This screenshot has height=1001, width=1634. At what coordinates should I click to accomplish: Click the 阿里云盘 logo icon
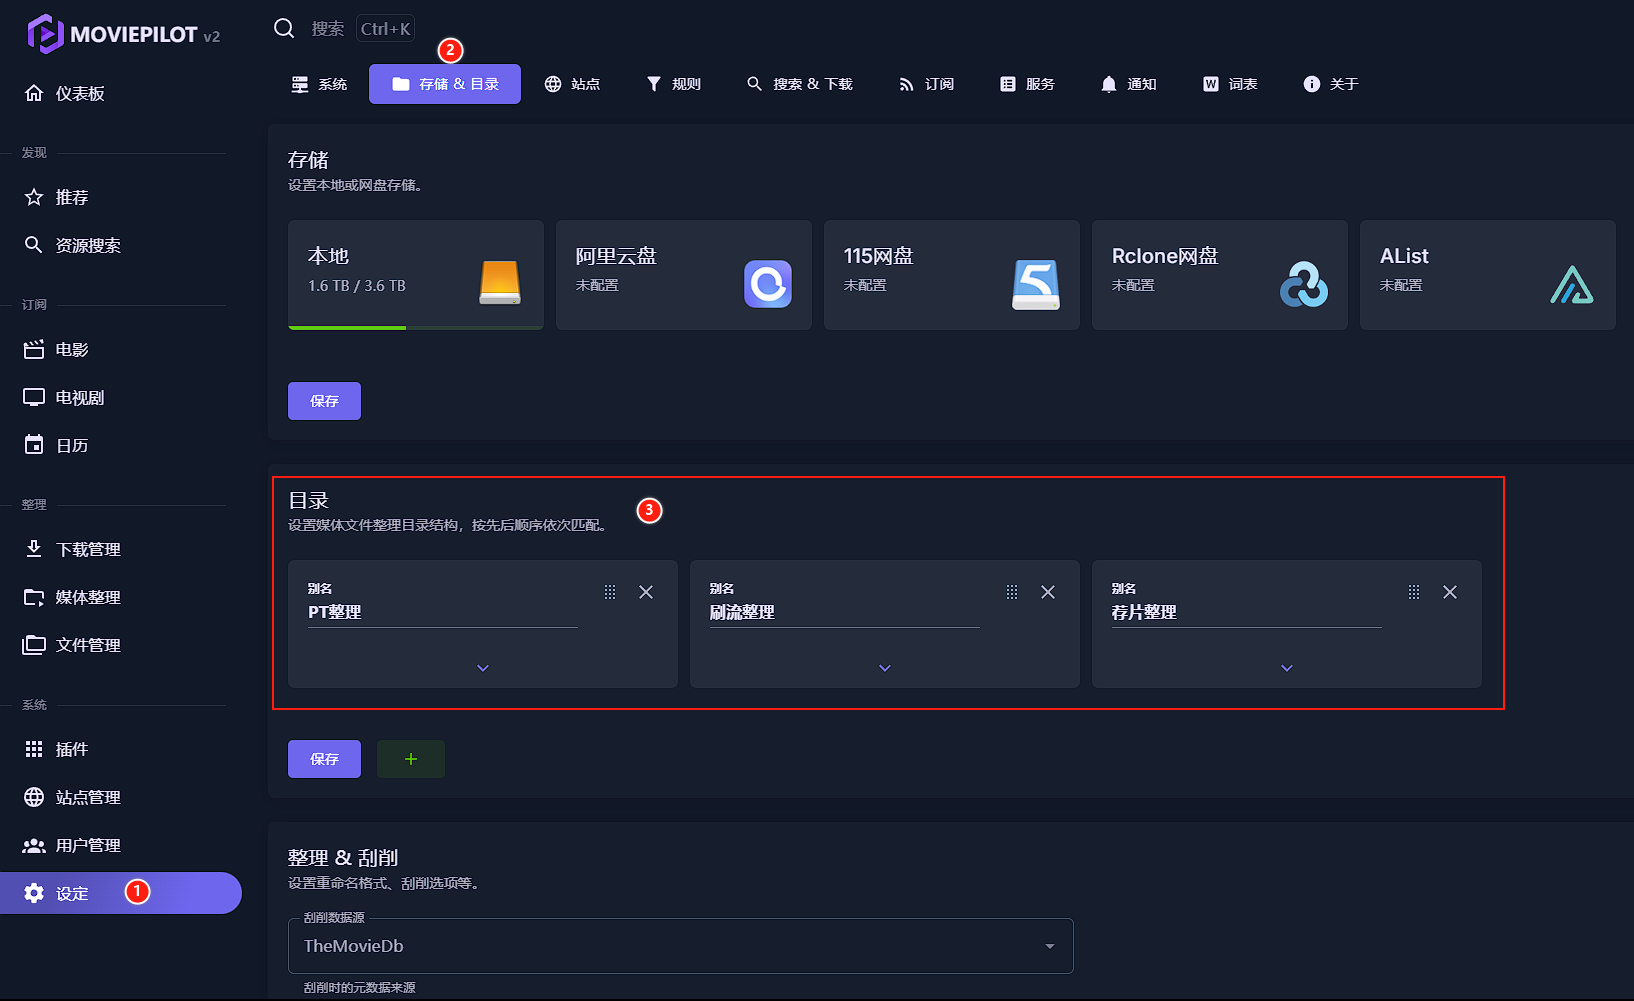pos(768,284)
